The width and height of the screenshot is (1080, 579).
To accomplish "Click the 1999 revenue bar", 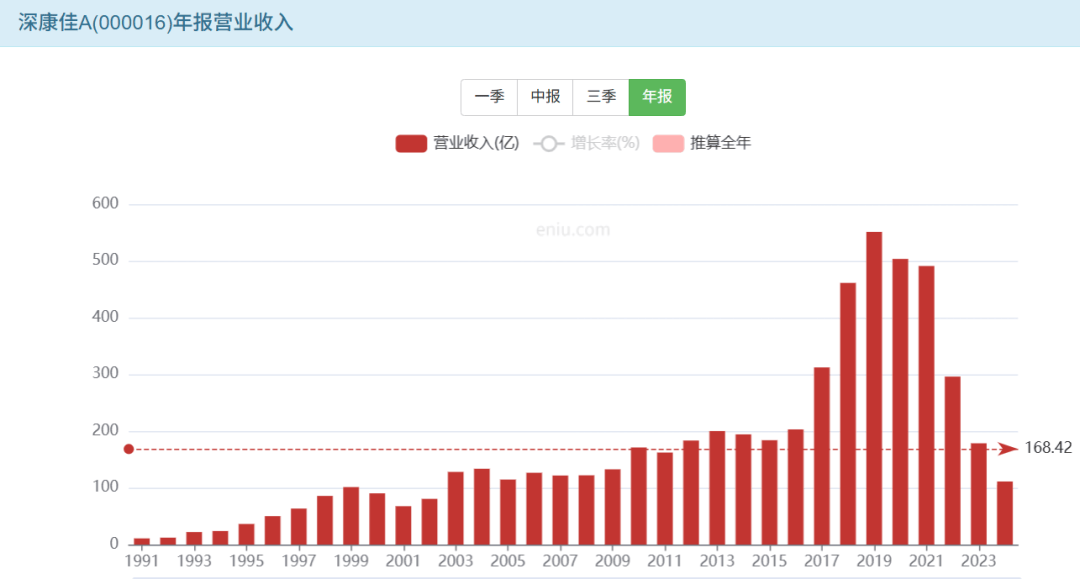I will click(351, 516).
